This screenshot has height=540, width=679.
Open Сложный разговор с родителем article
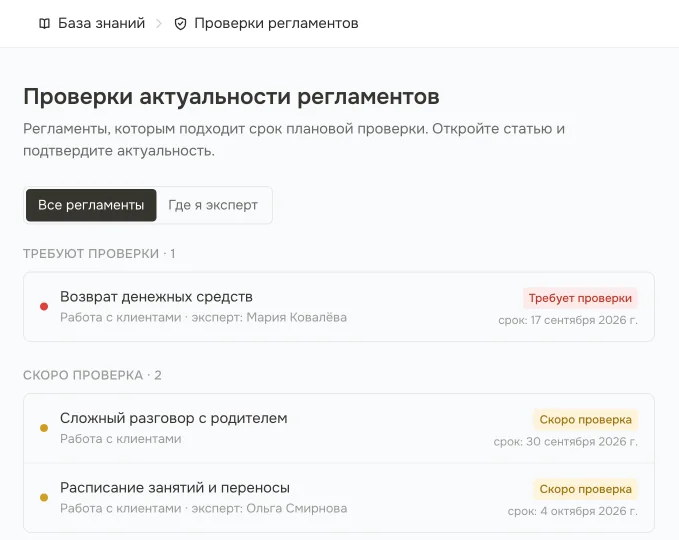tap(174, 418)
